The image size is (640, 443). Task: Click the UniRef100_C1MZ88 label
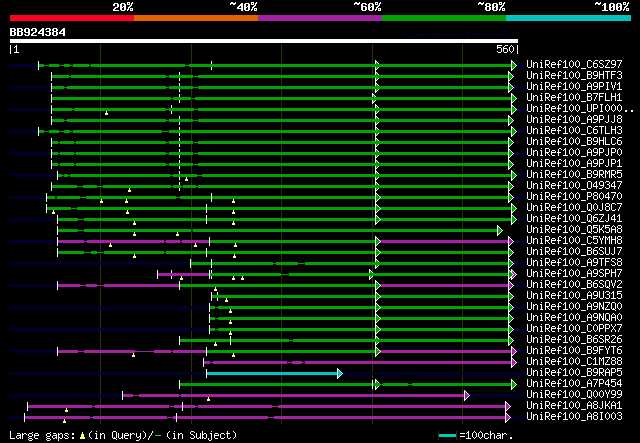(x=574, y=362)
